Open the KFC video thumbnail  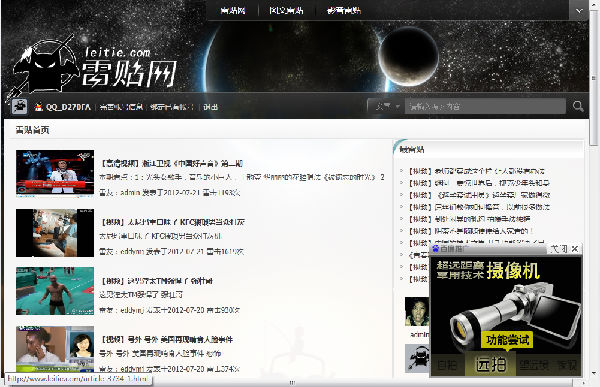(x=55, y=233)
